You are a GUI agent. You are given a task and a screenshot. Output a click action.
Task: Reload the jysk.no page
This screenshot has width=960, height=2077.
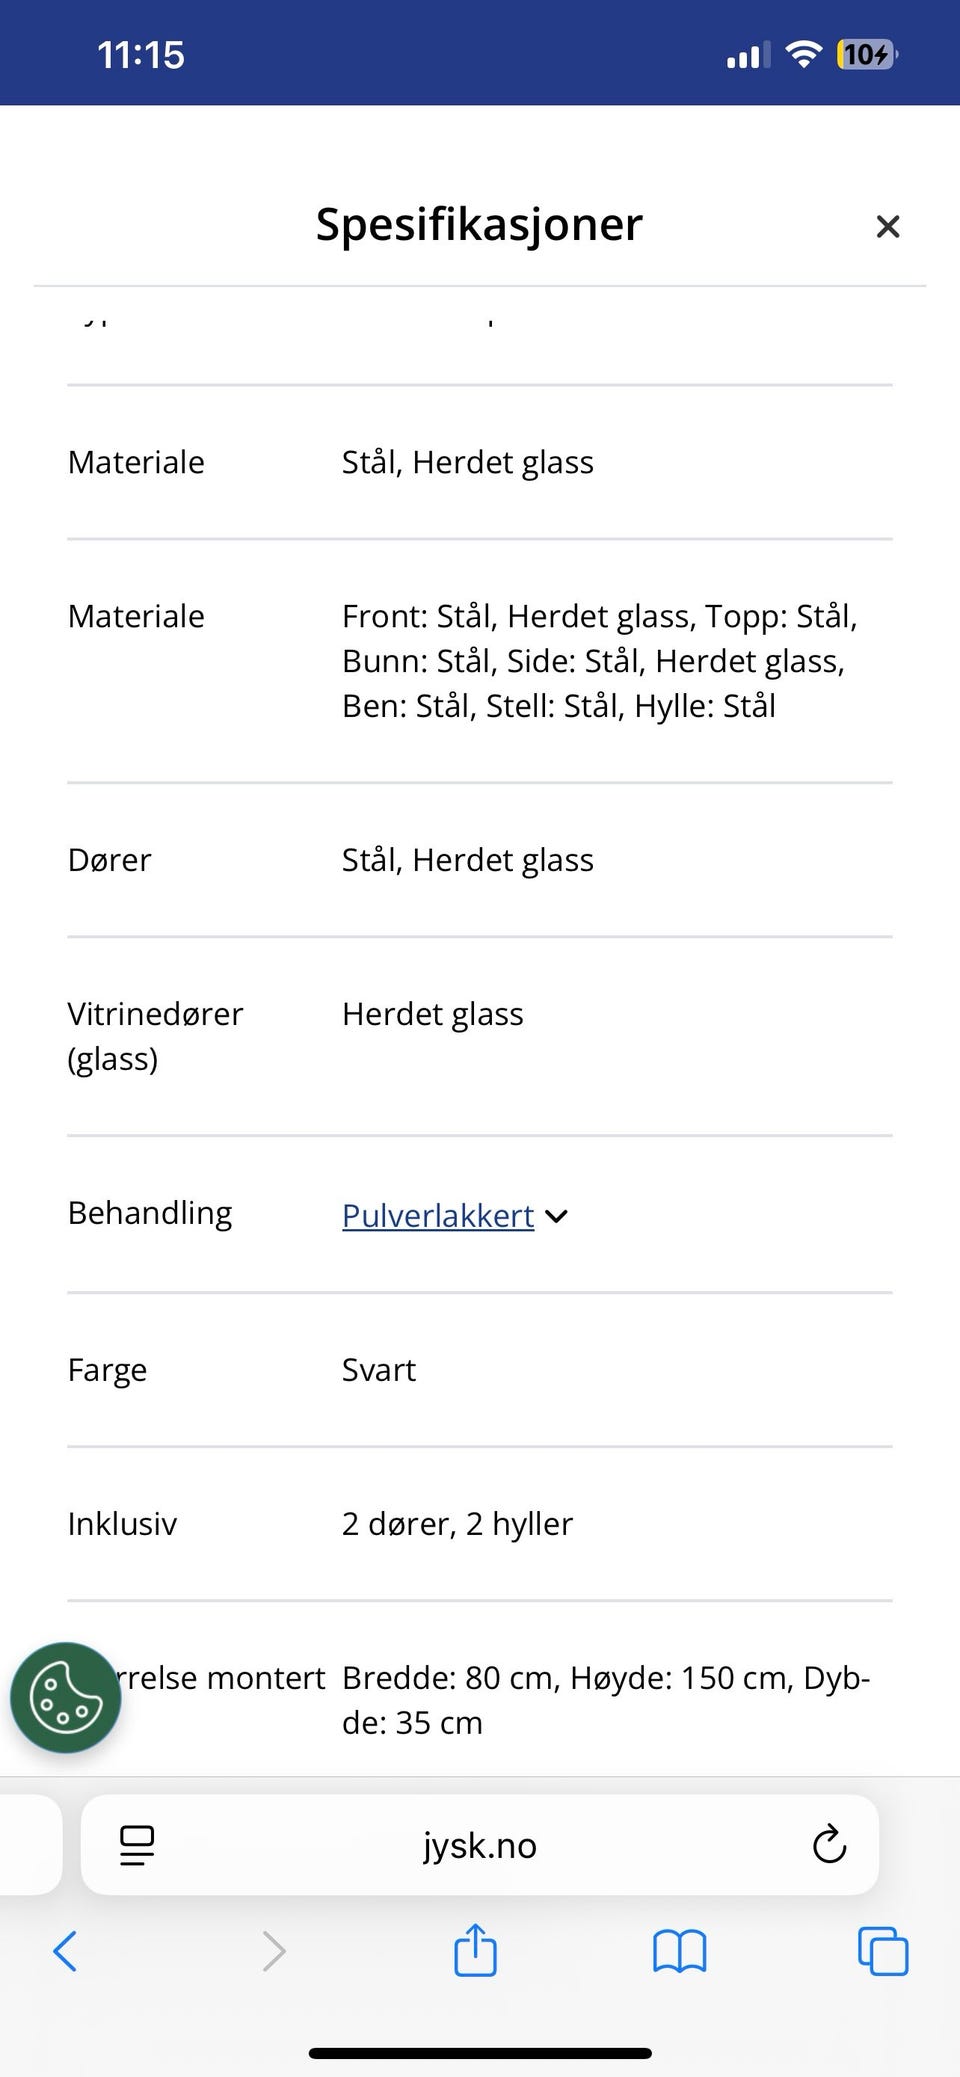tap(828, 1845)
